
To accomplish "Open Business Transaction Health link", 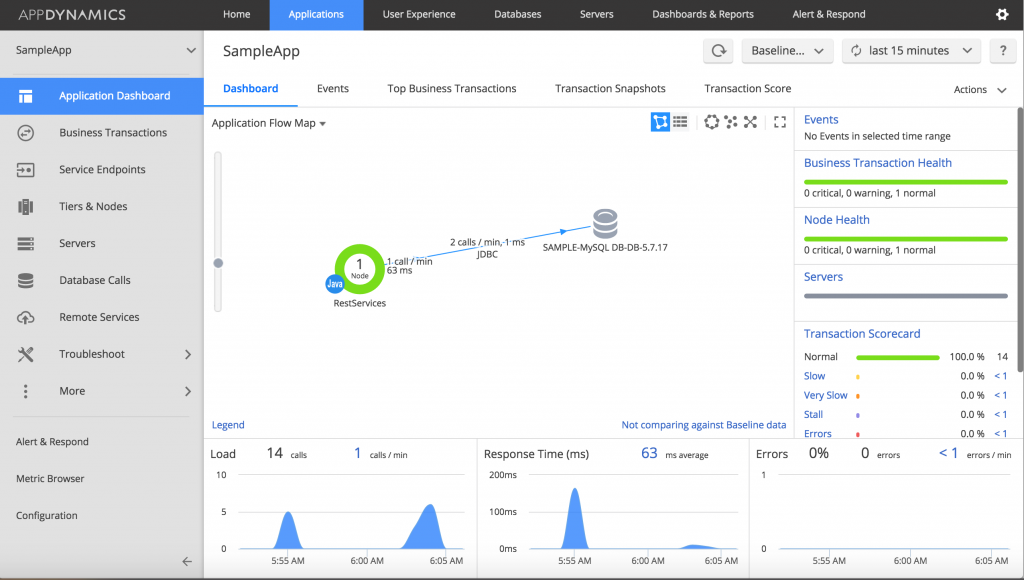I will [x=877, y=163].
